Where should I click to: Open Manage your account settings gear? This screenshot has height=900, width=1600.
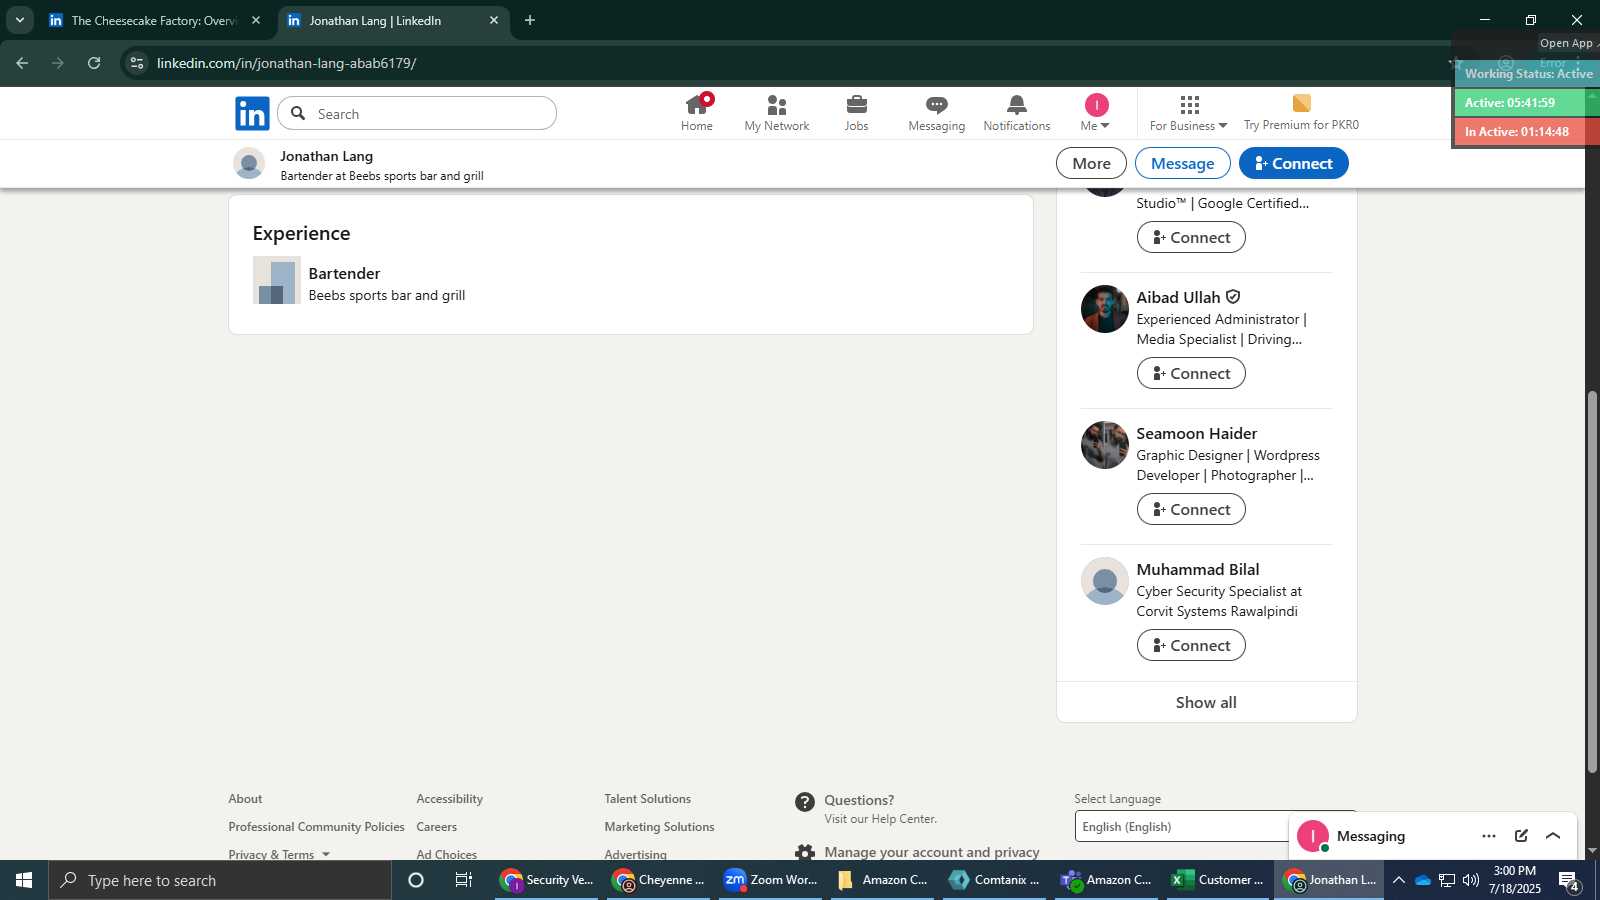[x=805, y=853]
